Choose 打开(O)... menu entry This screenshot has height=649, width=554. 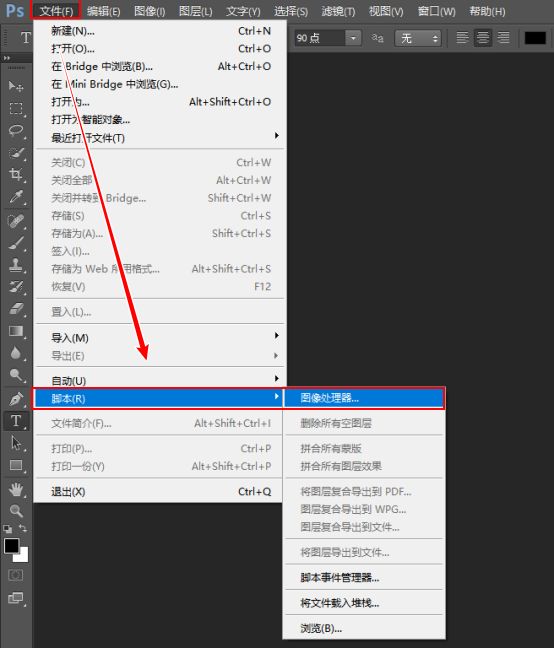point(159,48)
